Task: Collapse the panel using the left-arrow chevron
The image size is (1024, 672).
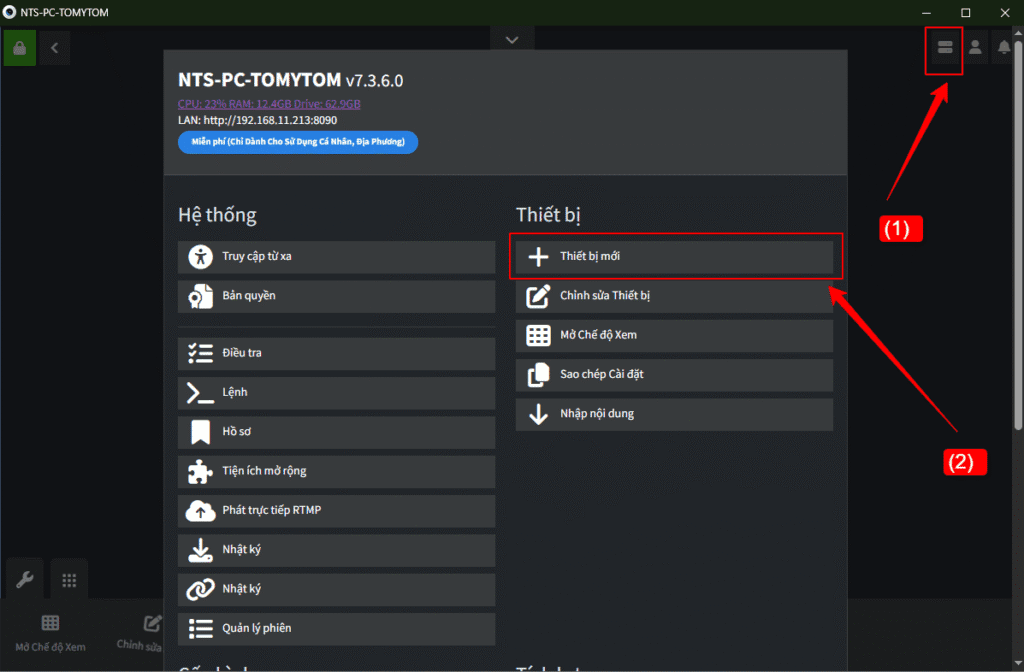Action: (x=54, y=47)
